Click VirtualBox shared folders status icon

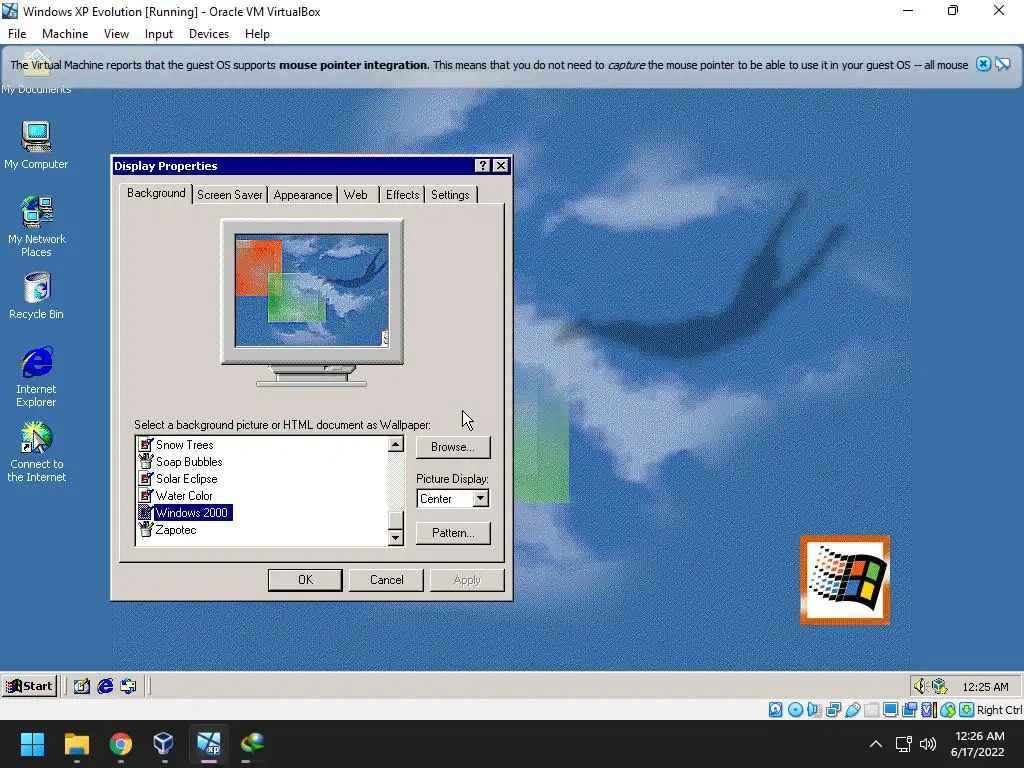pyautogui.click(x=871, y=710)
